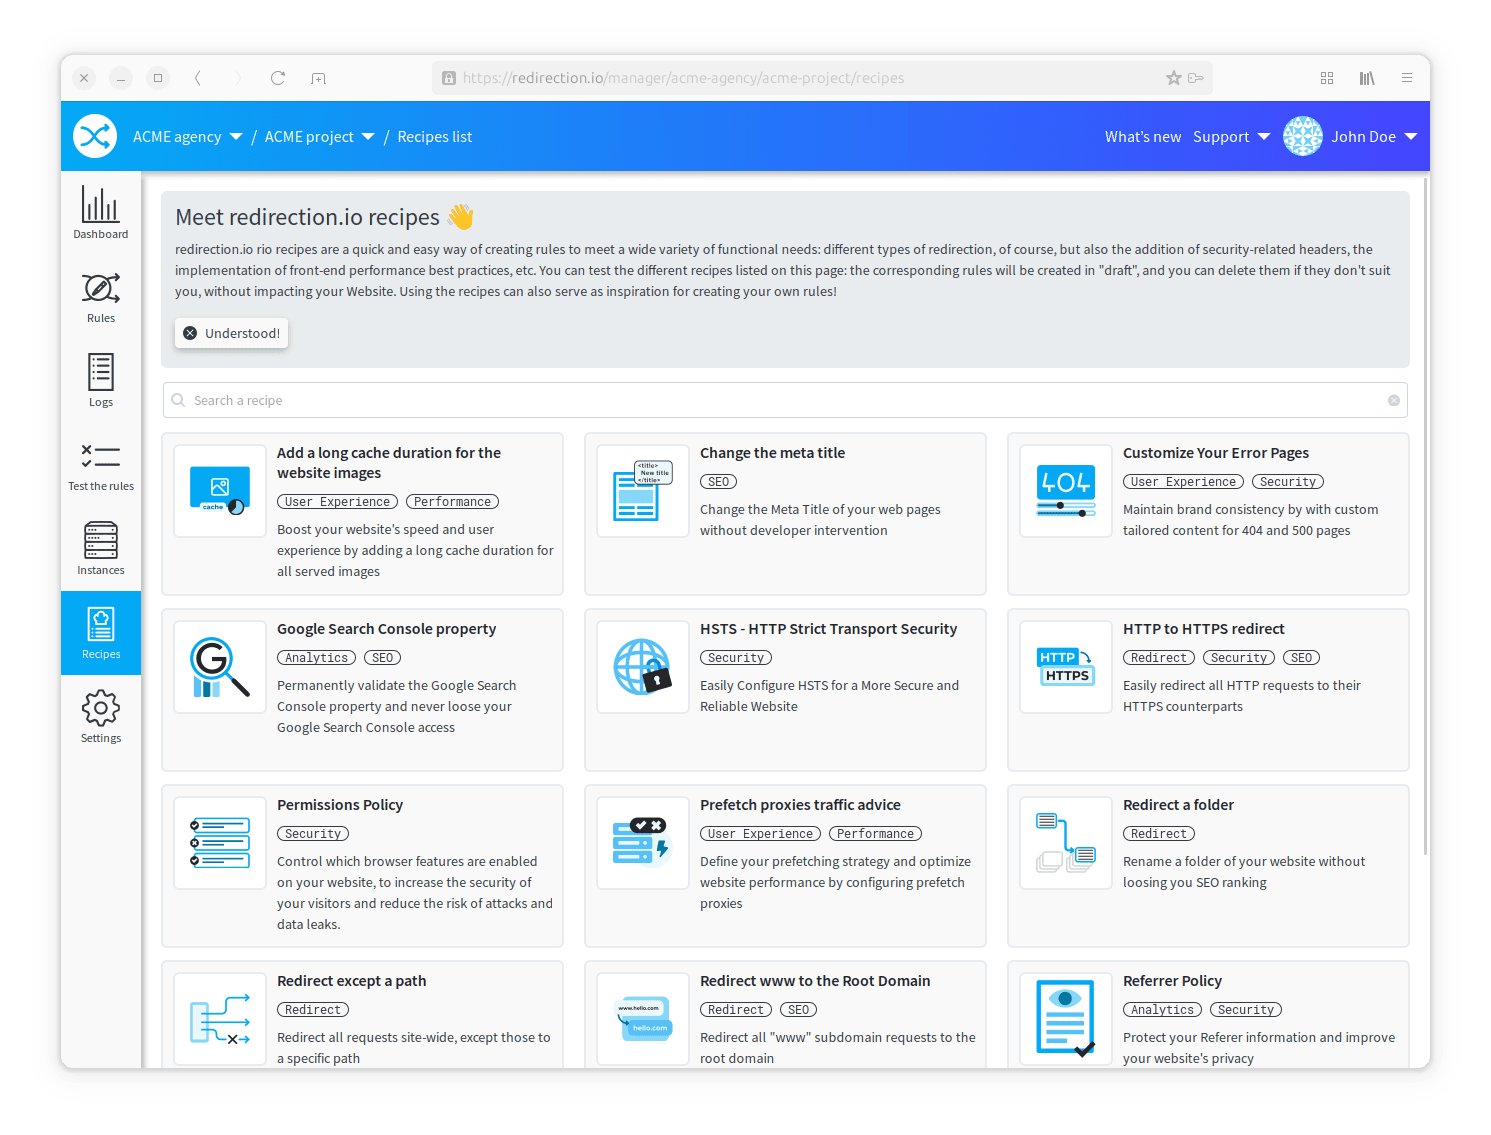Click Analytics tag on Referrer Policy
Image resolution: width=1491 pixels, height=1135 pixels.
[1162, 1010]
